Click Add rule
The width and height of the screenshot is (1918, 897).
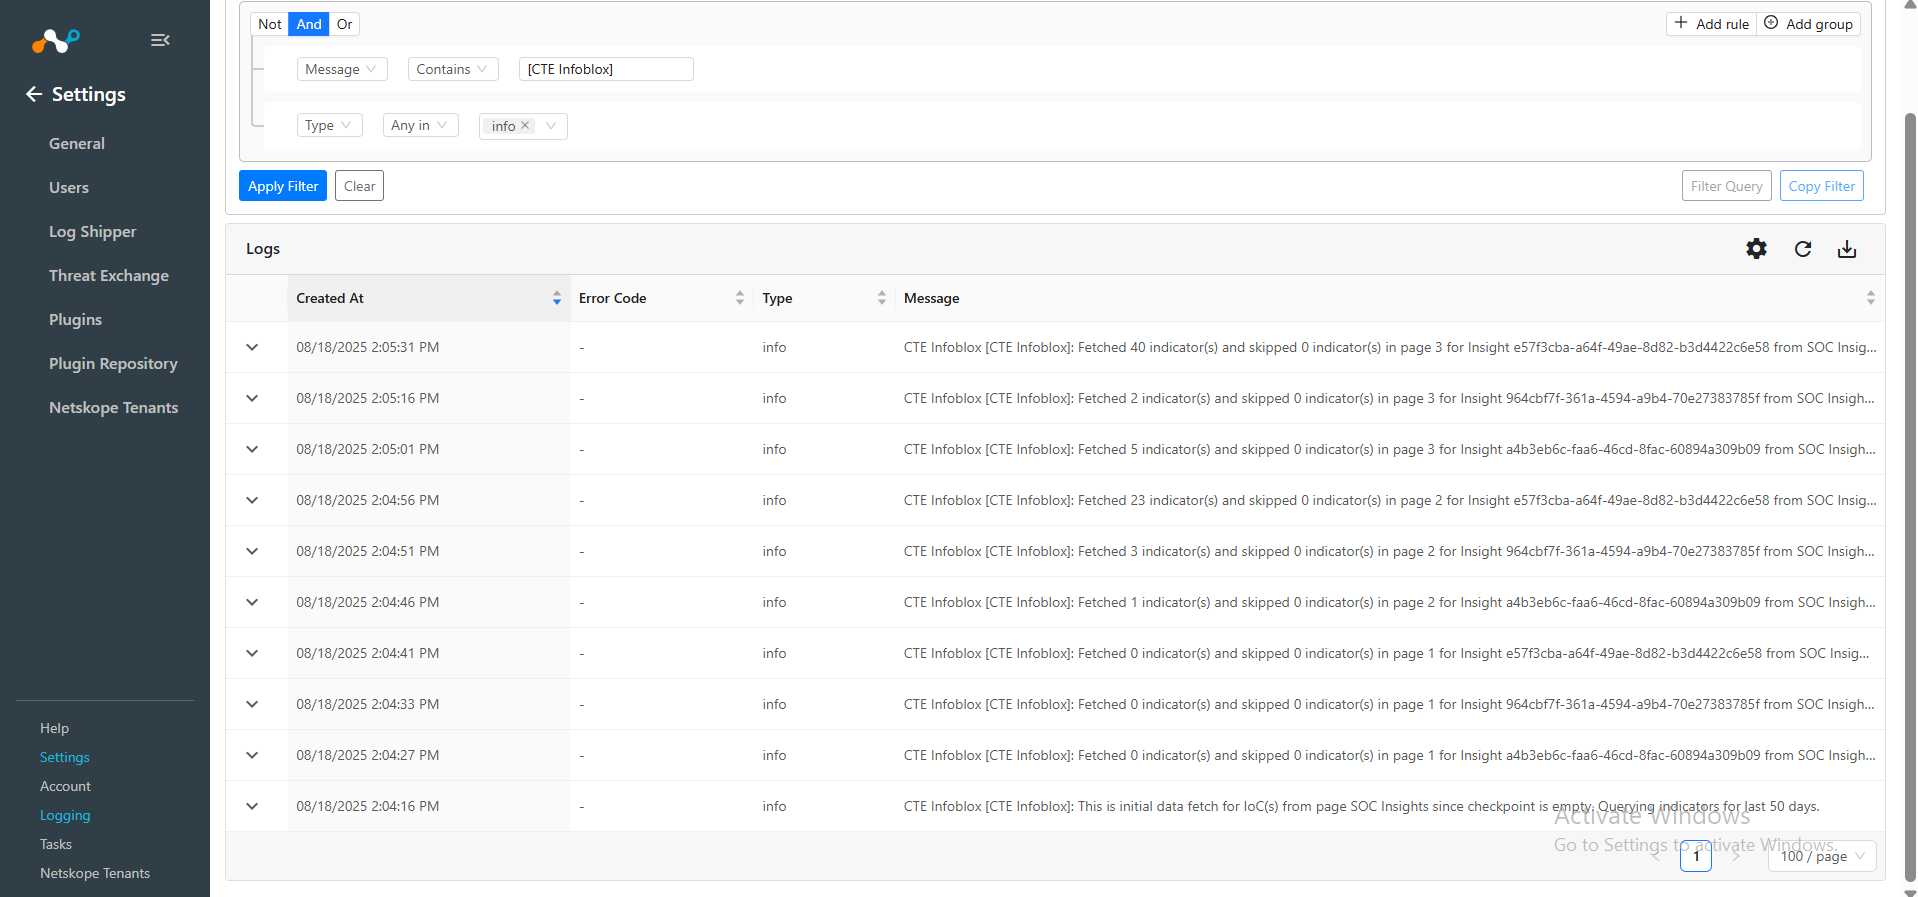[1712, 24]
